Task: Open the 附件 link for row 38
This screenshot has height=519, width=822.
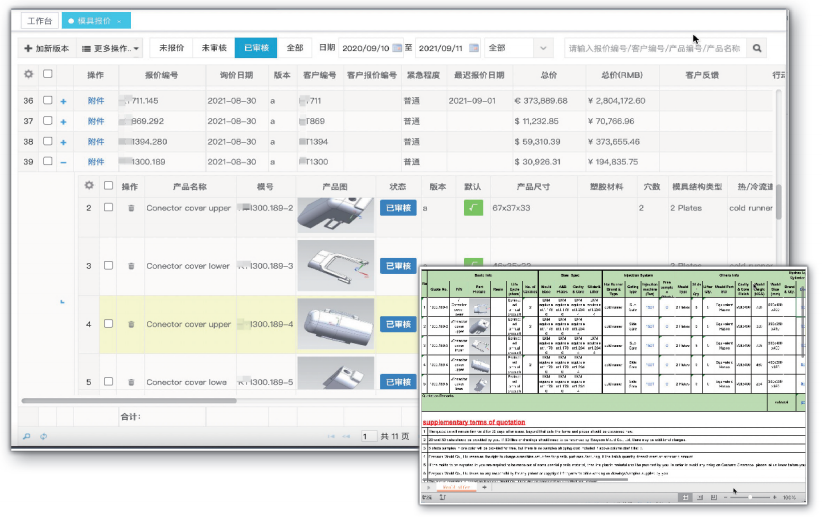Action: click(96, 142)
